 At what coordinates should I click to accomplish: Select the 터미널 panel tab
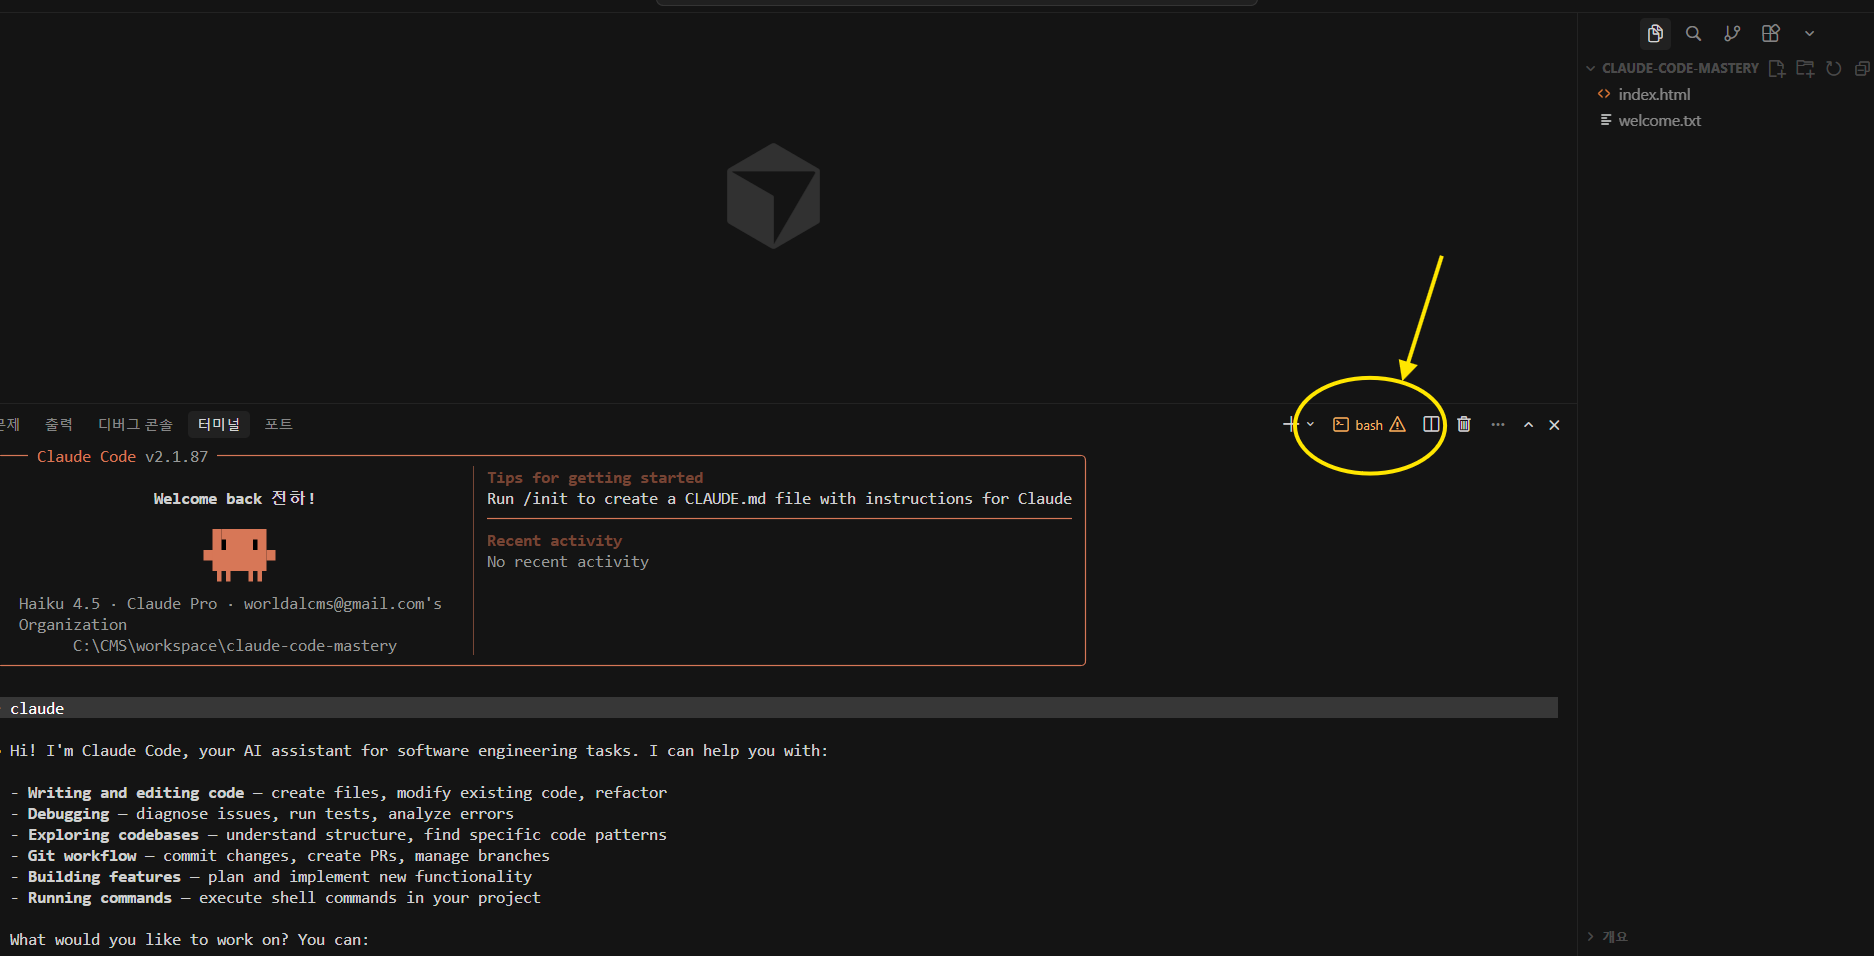tap(219, 425)
